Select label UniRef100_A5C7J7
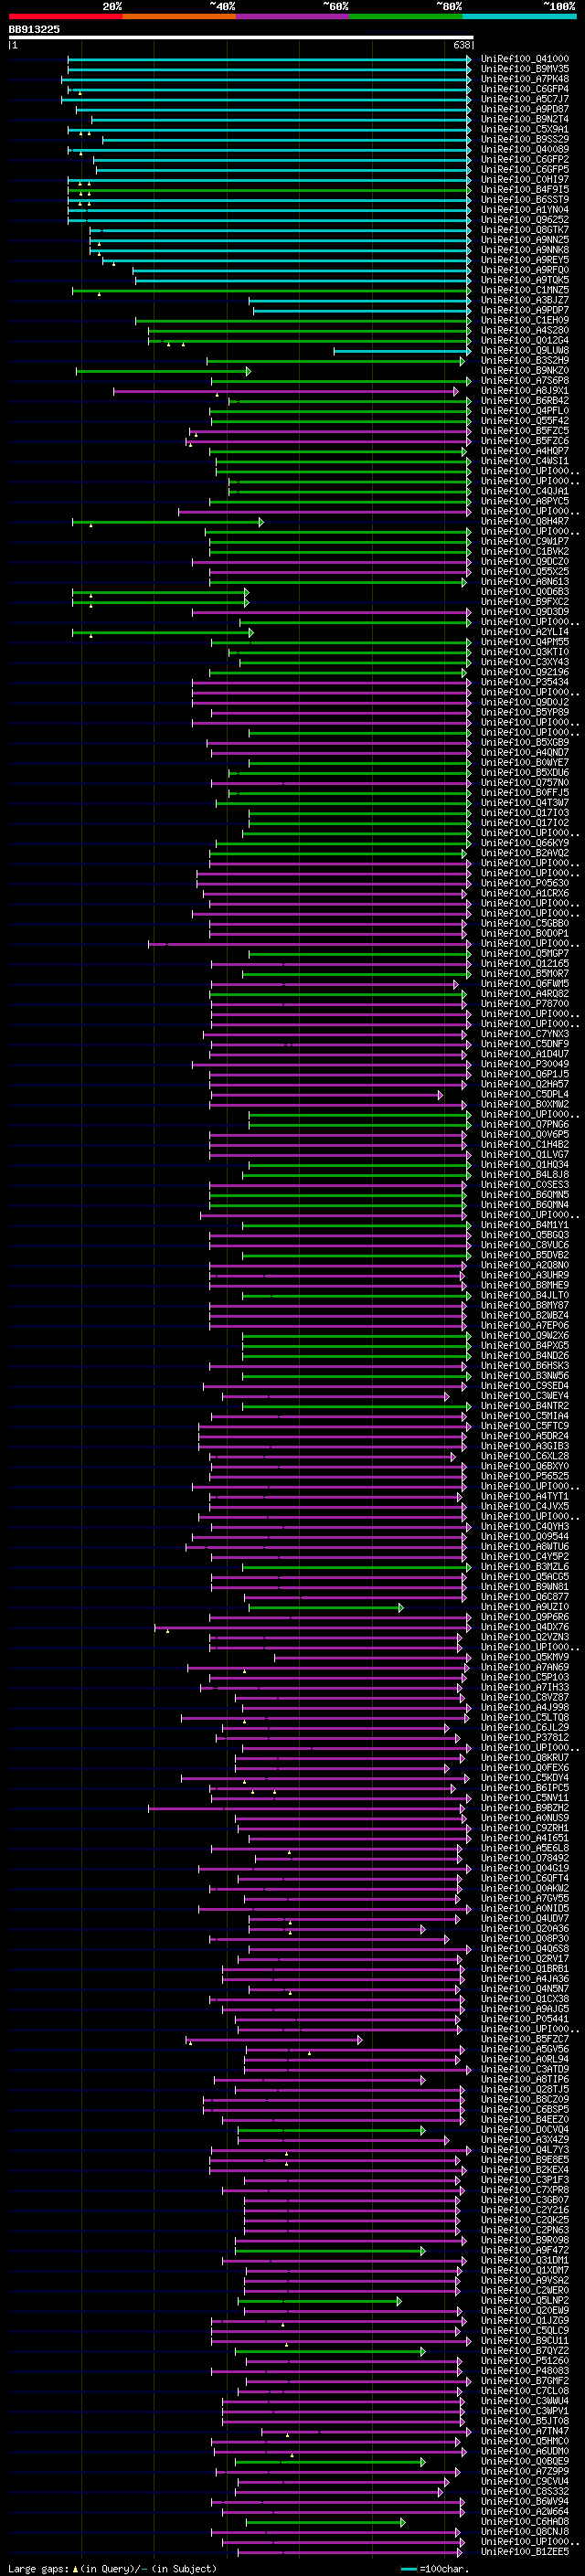Screen dimensions: 585x2576 click(525, 99)
